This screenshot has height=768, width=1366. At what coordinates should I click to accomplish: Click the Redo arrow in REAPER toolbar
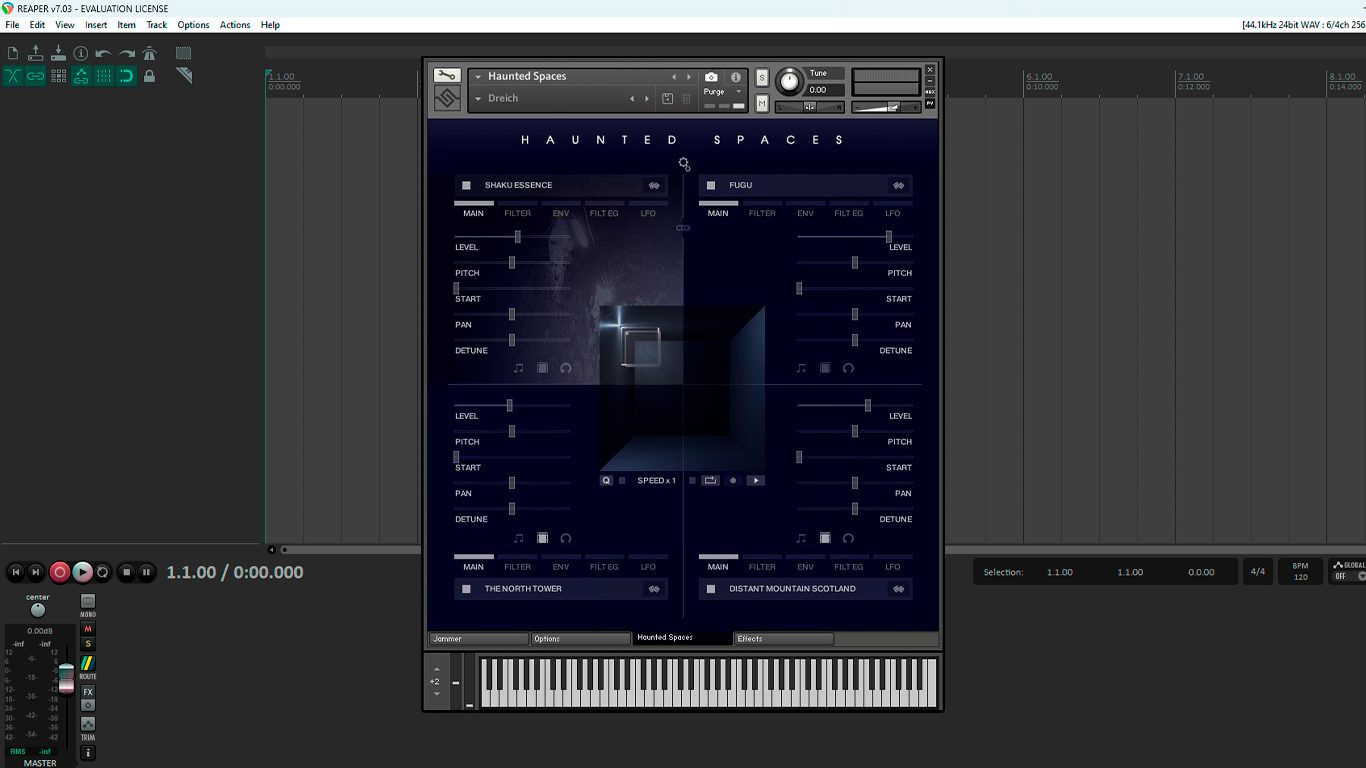coord(127,53)
